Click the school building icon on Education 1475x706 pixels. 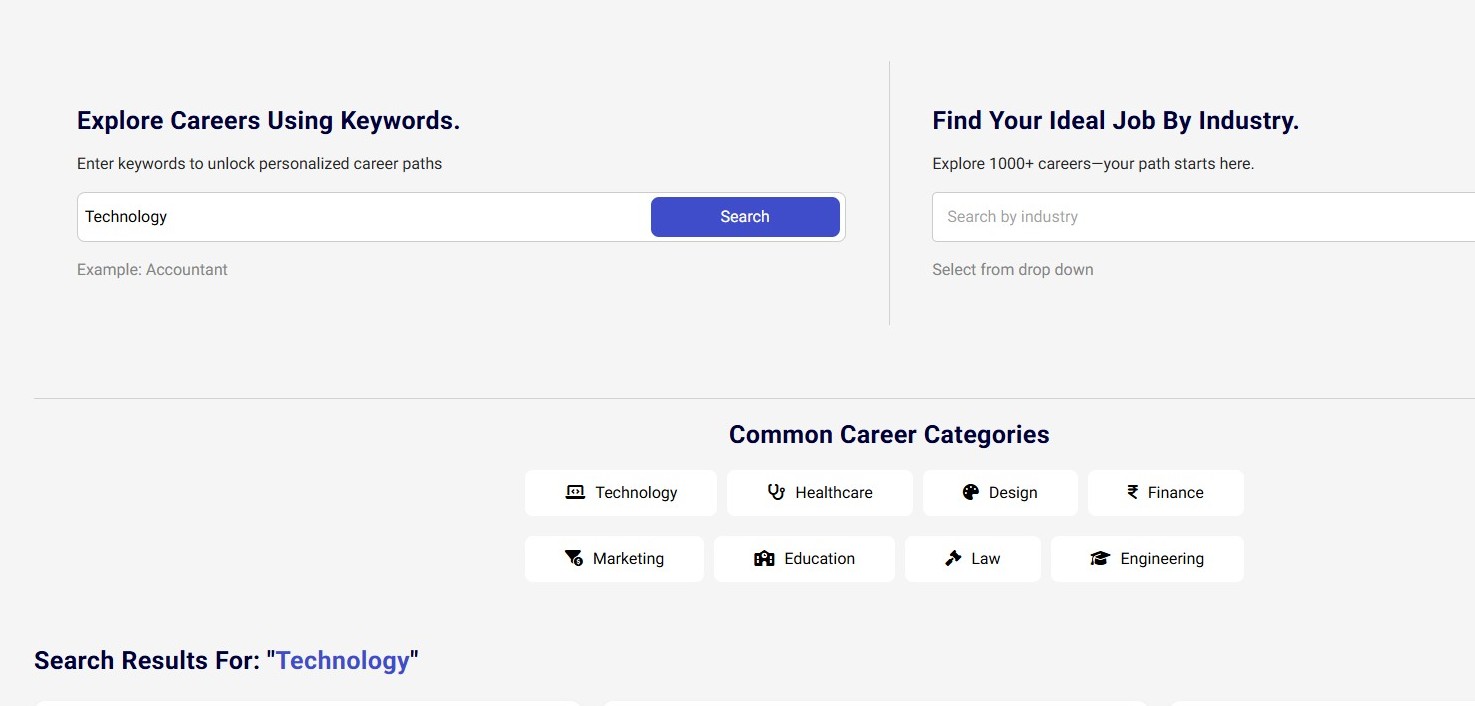pos(764,558)
